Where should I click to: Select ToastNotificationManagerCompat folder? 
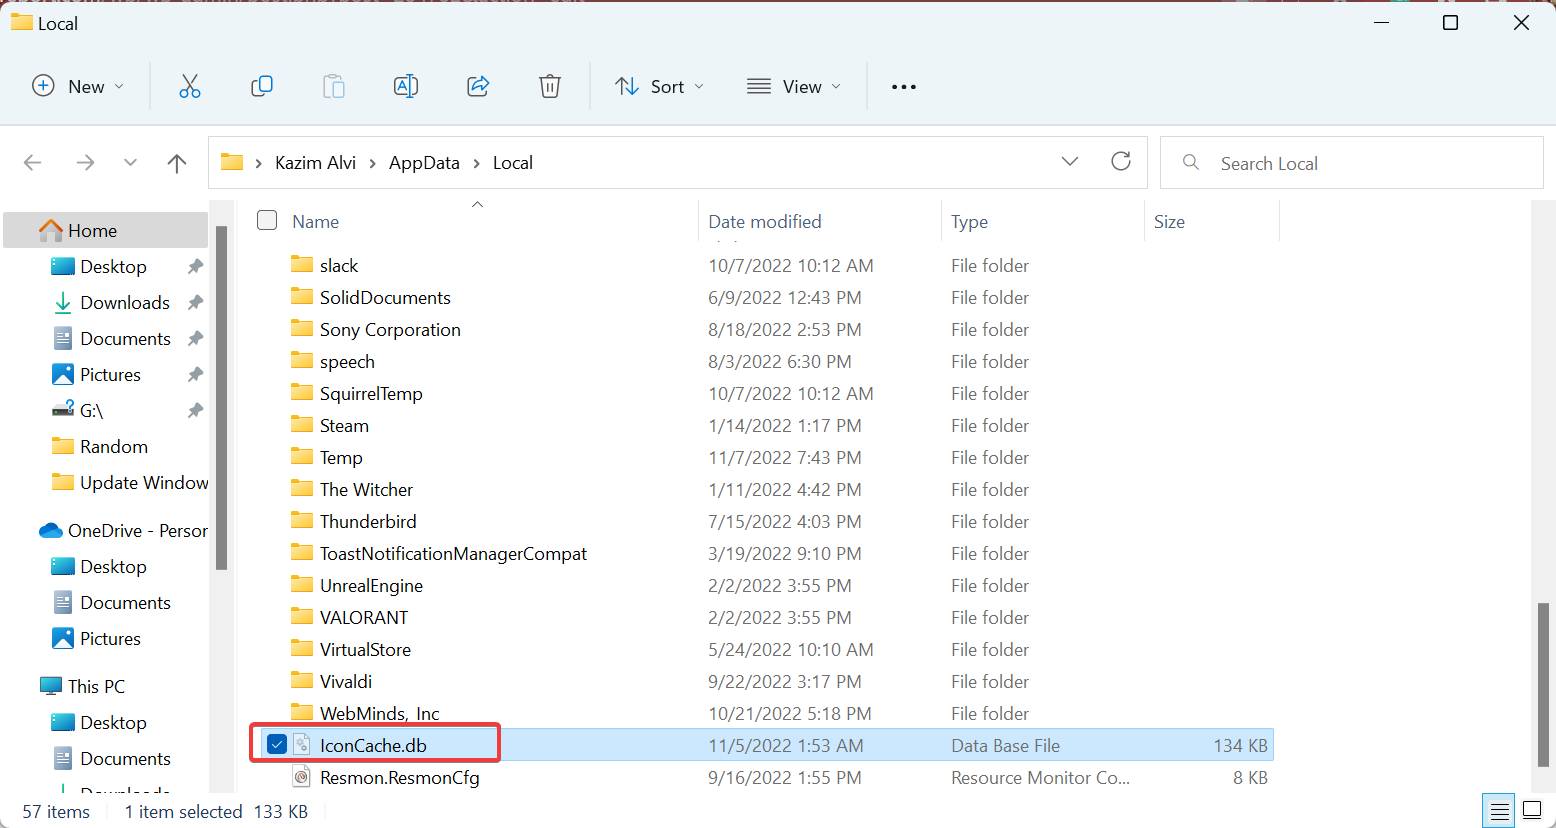(453, 553)
